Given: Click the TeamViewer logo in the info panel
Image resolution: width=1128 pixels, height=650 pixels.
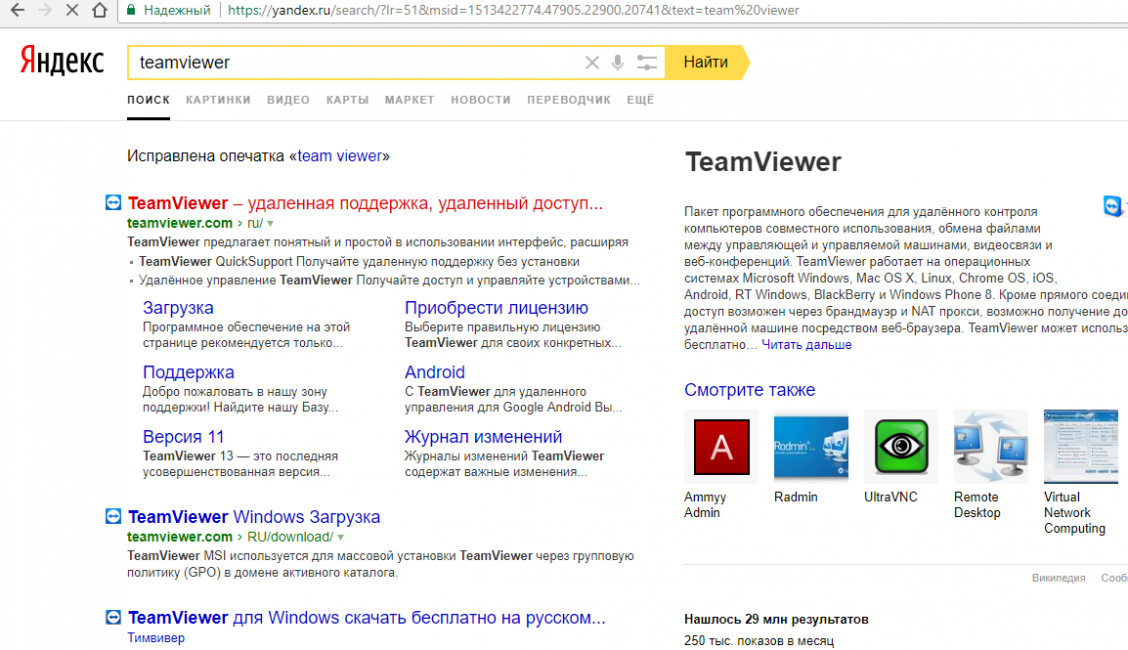Looking at the screenshot, I should [1113, 206].
